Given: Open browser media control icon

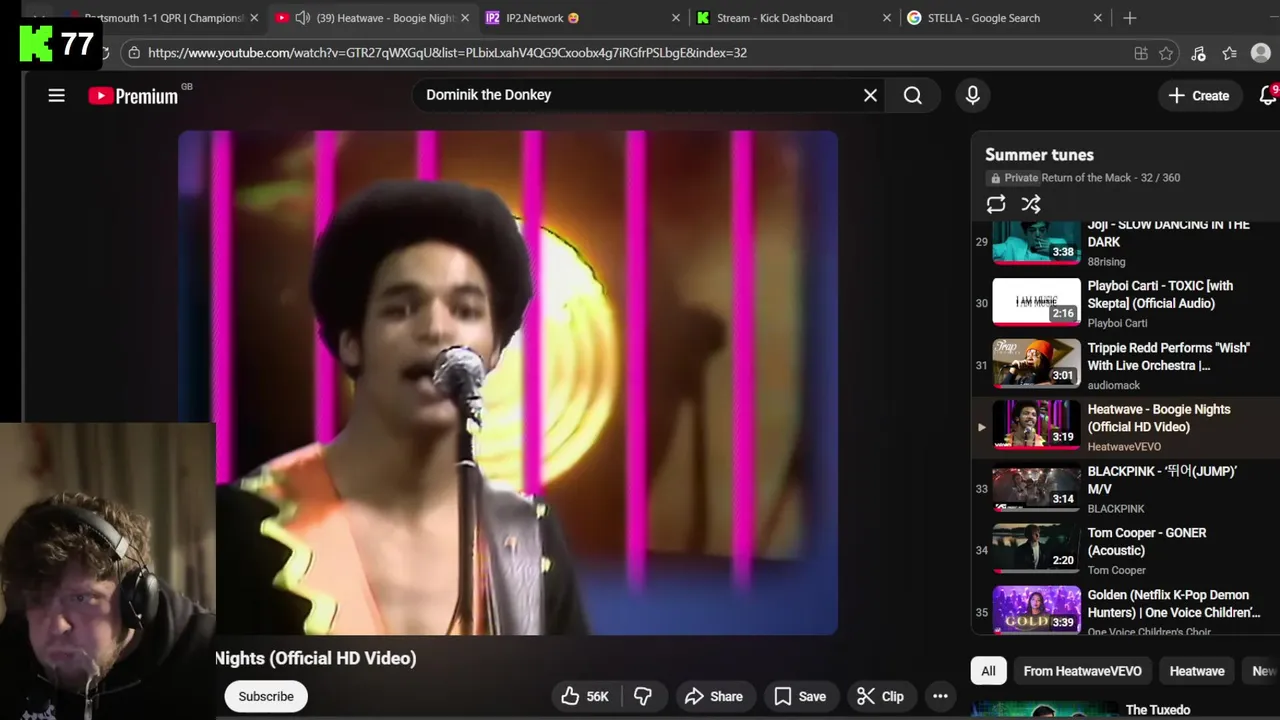Looking at the screenshot, I should click(x=1198, y=53).
